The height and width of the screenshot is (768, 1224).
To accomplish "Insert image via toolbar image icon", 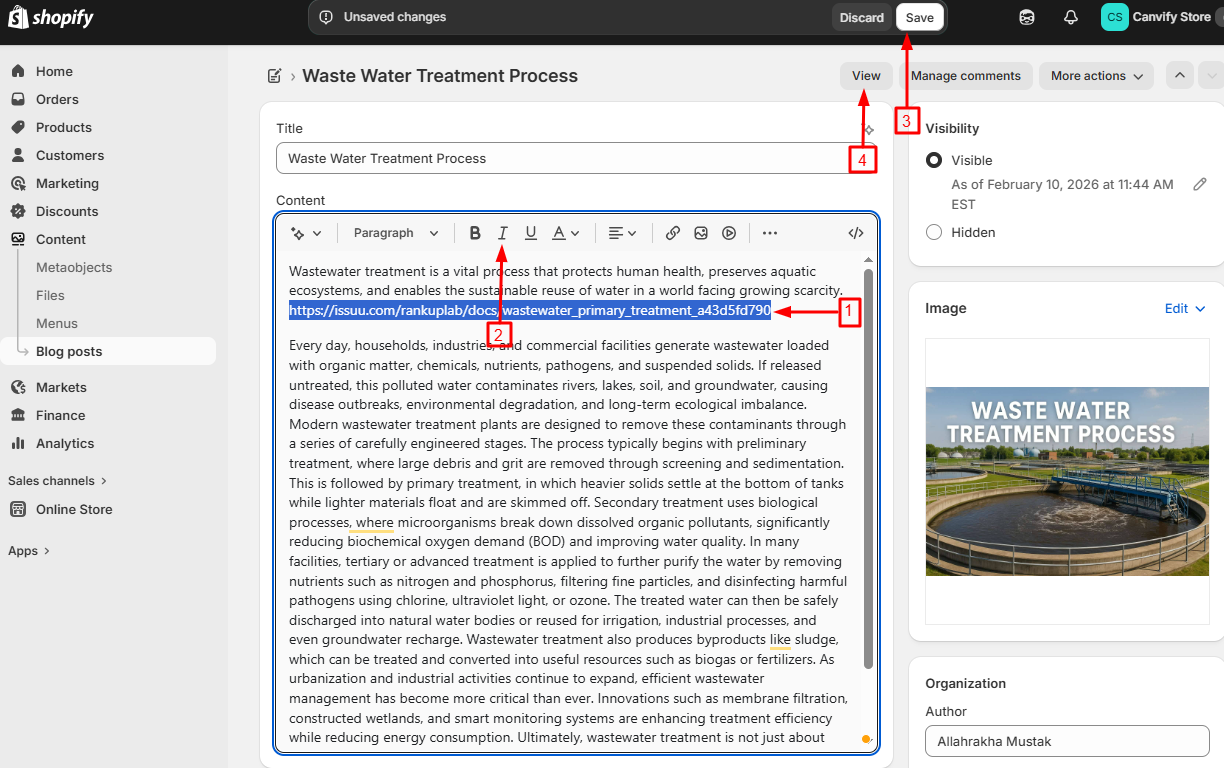I will (701, 233).
